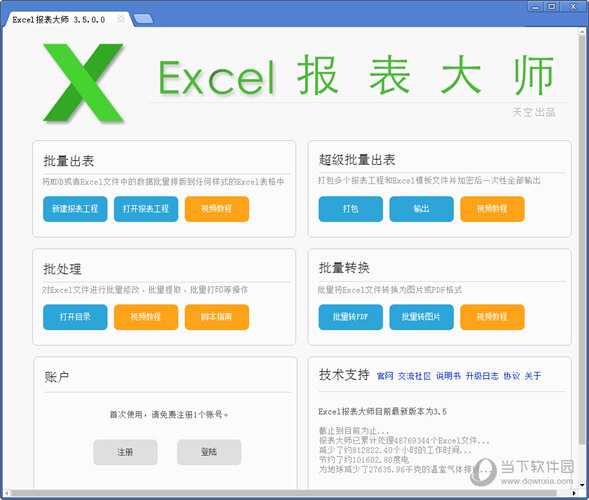Click 批量转图片 button
This screenshot has width=589, height=500.
click(421, 317)
